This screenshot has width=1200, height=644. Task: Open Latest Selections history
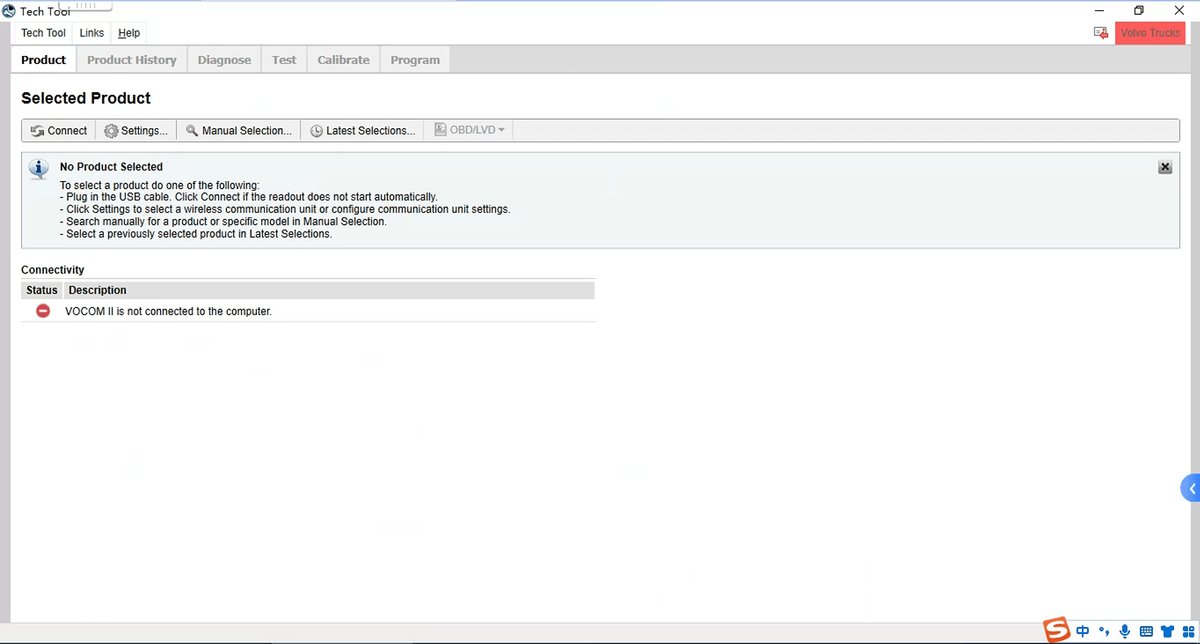(361, 131)
